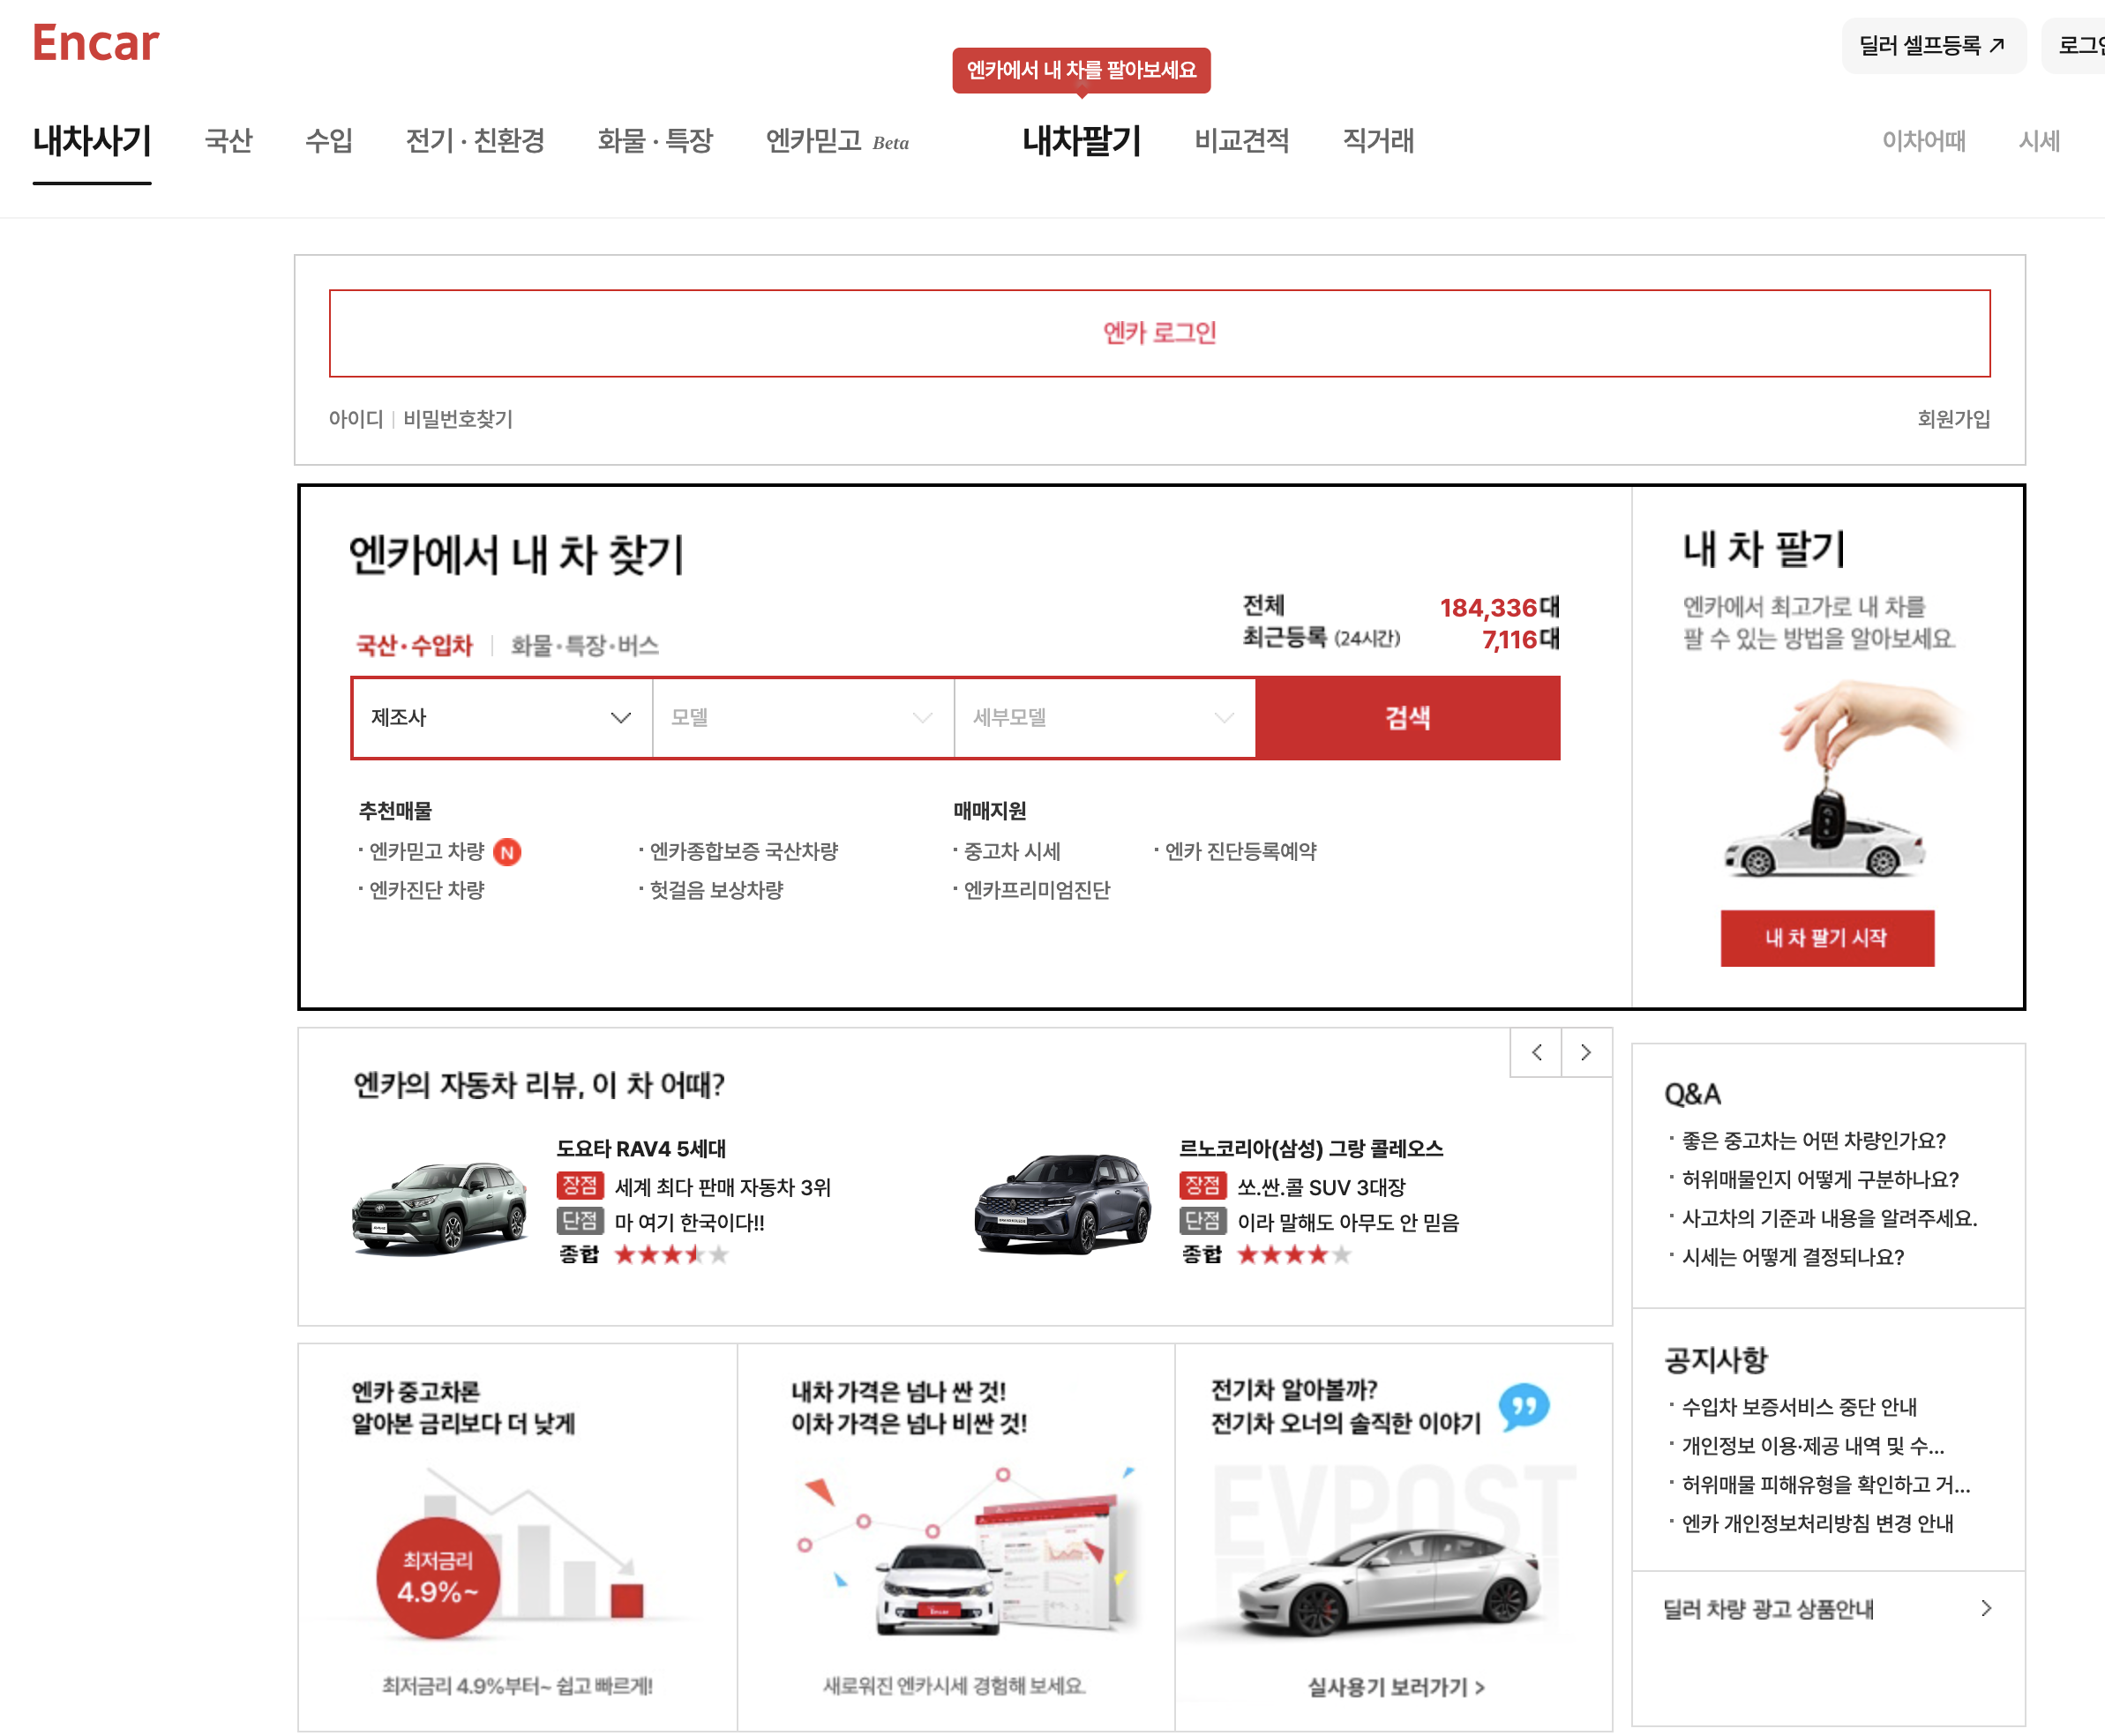Click the Toyota RAV4 review thumbnail
This screenshot has height=1736, width=2105.
(x=440, y=1205)
